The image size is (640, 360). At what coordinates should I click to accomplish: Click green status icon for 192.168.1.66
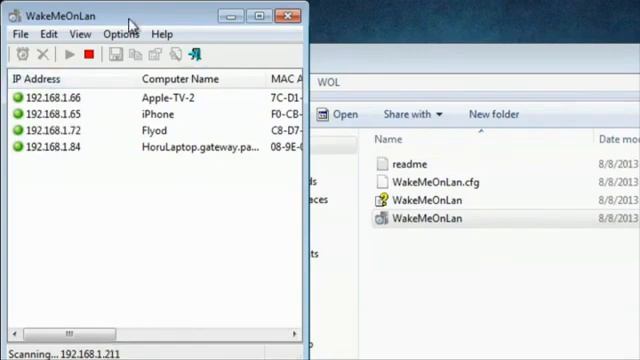[x=18, y=98]
